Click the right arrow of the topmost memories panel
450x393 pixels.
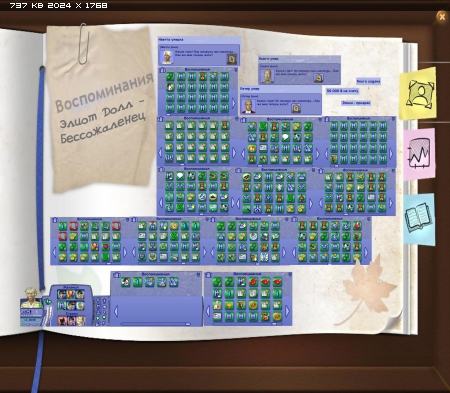tap(234, 102)
